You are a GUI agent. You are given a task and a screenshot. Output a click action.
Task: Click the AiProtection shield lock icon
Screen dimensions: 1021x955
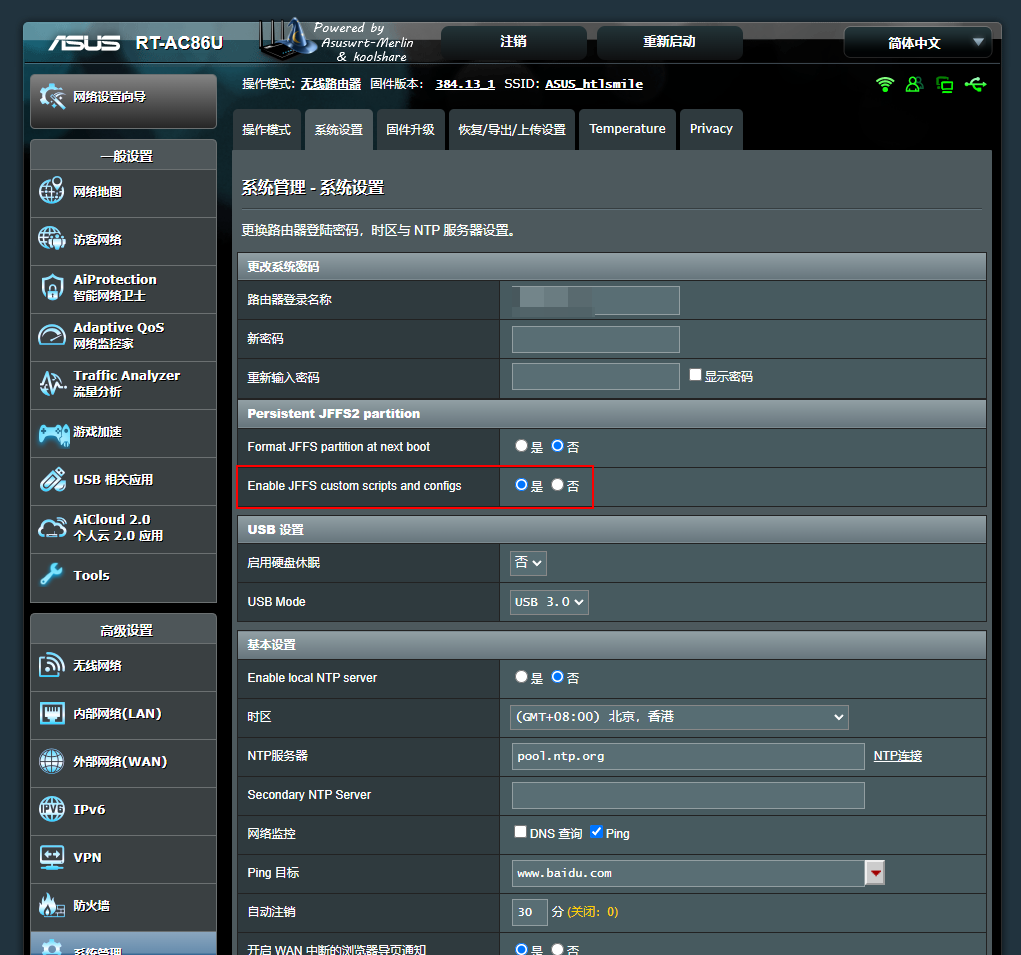pyautogui.click(x=52, y=288)
